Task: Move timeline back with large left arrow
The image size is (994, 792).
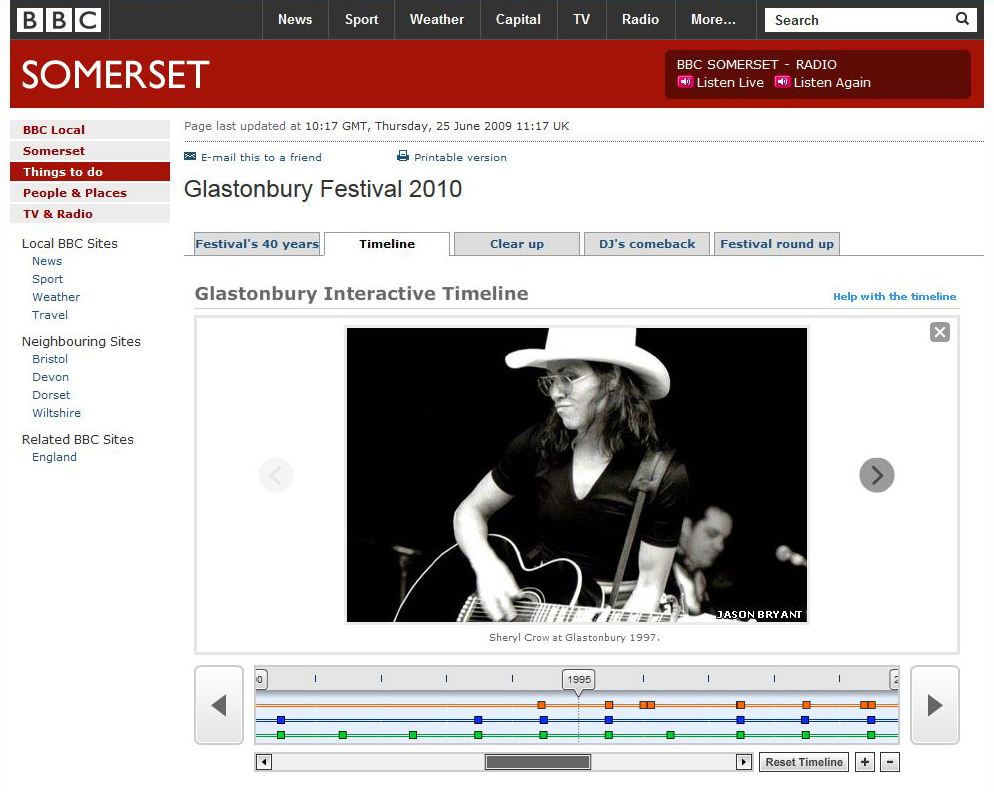Action: click(x=219, y=705)
